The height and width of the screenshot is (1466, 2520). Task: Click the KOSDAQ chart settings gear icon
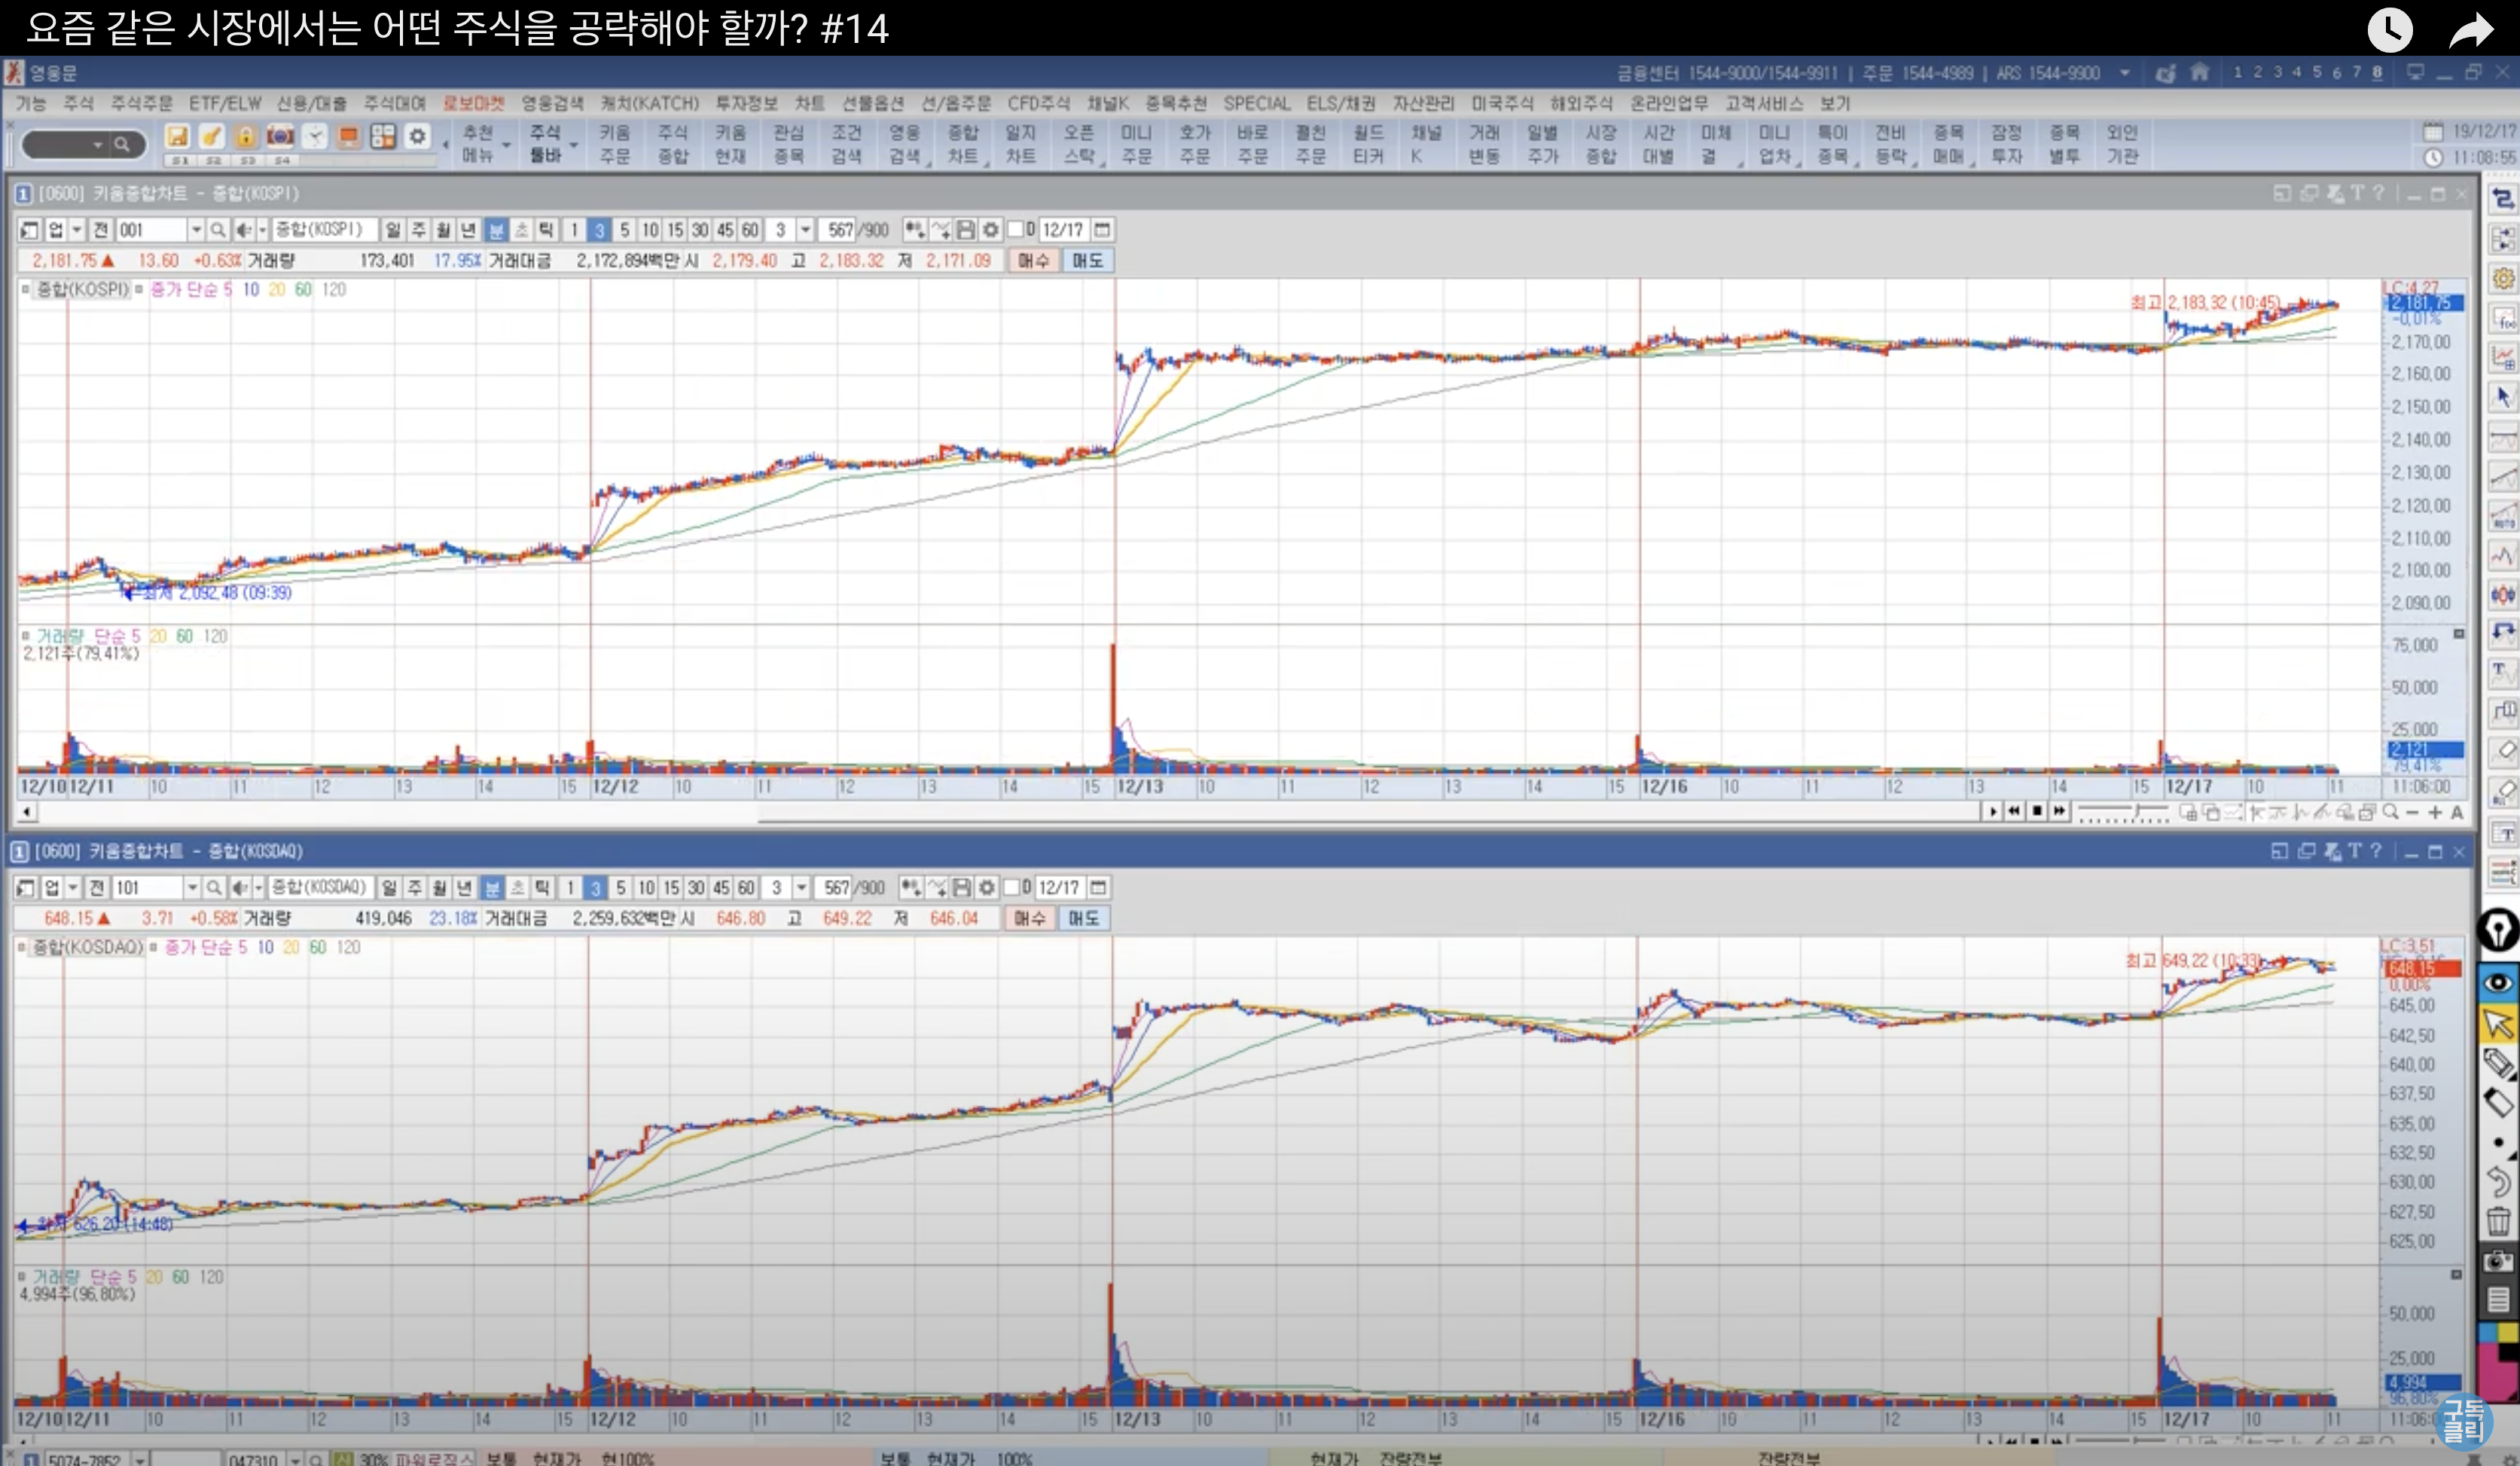coord(986,888)
